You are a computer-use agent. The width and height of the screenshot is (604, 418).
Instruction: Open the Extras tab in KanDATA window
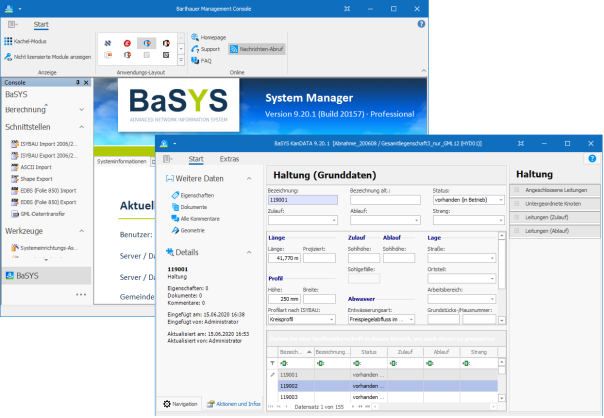pyautogui.click(x=229, y=159)
